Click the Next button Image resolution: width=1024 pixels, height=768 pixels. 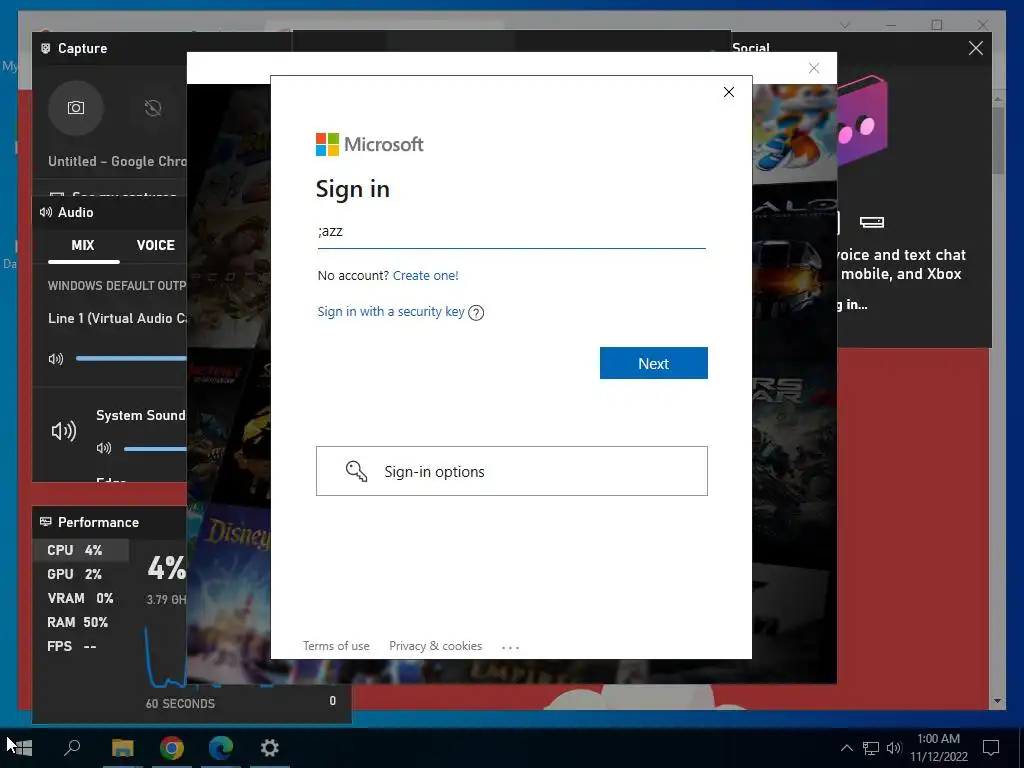654,363
